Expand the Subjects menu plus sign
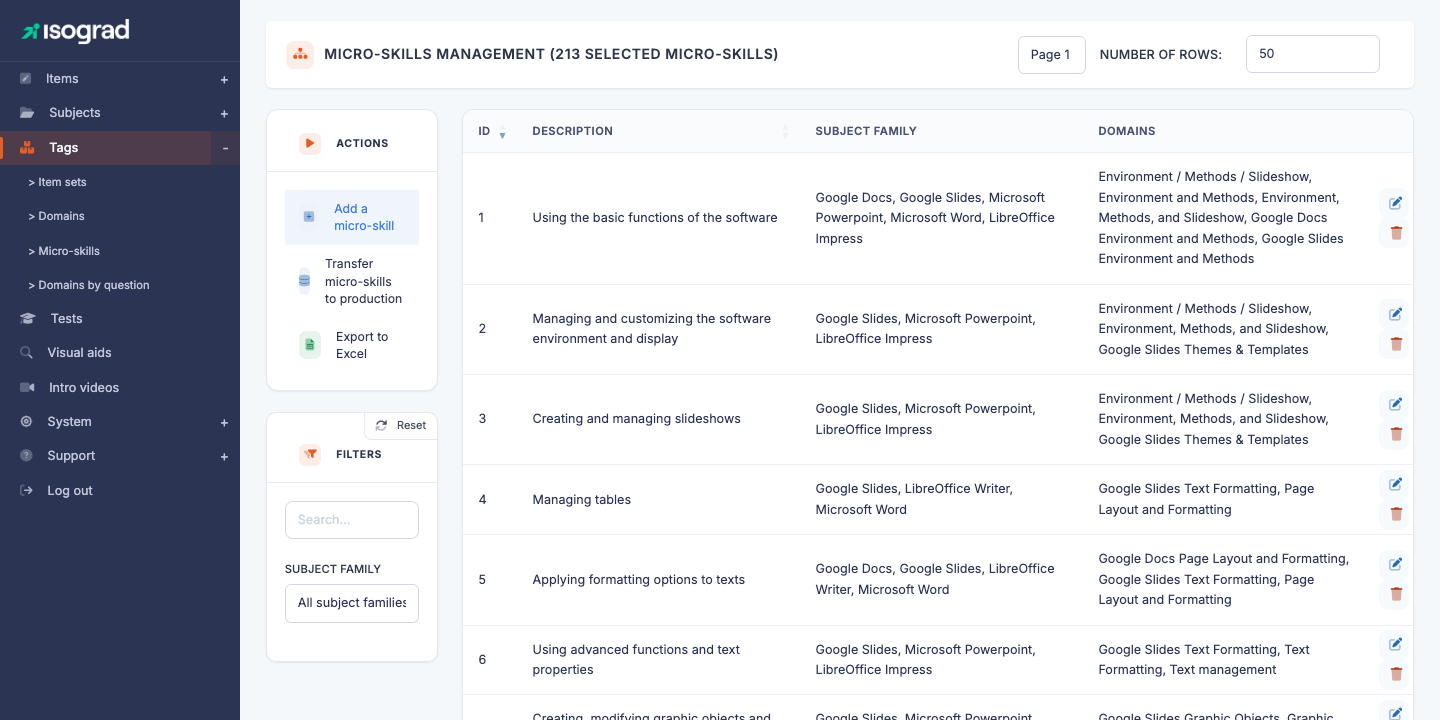The height and width of the screenshot is (720, 1440). pyautogui.click(x=224, y=114)
